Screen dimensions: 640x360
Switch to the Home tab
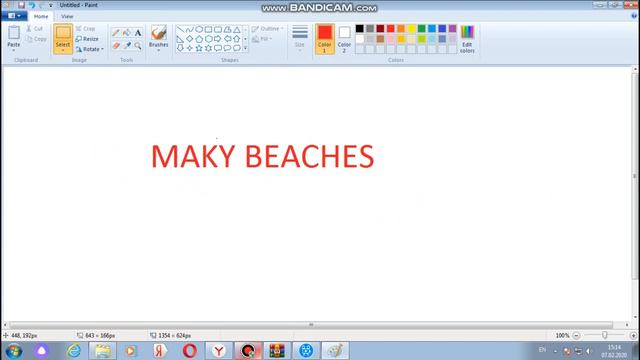click(41, 16)
